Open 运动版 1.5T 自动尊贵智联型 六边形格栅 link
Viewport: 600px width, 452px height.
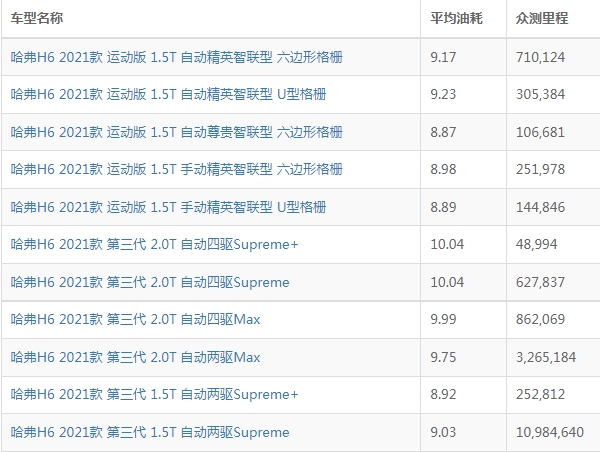pyautogui.click(x=176, y=132)
